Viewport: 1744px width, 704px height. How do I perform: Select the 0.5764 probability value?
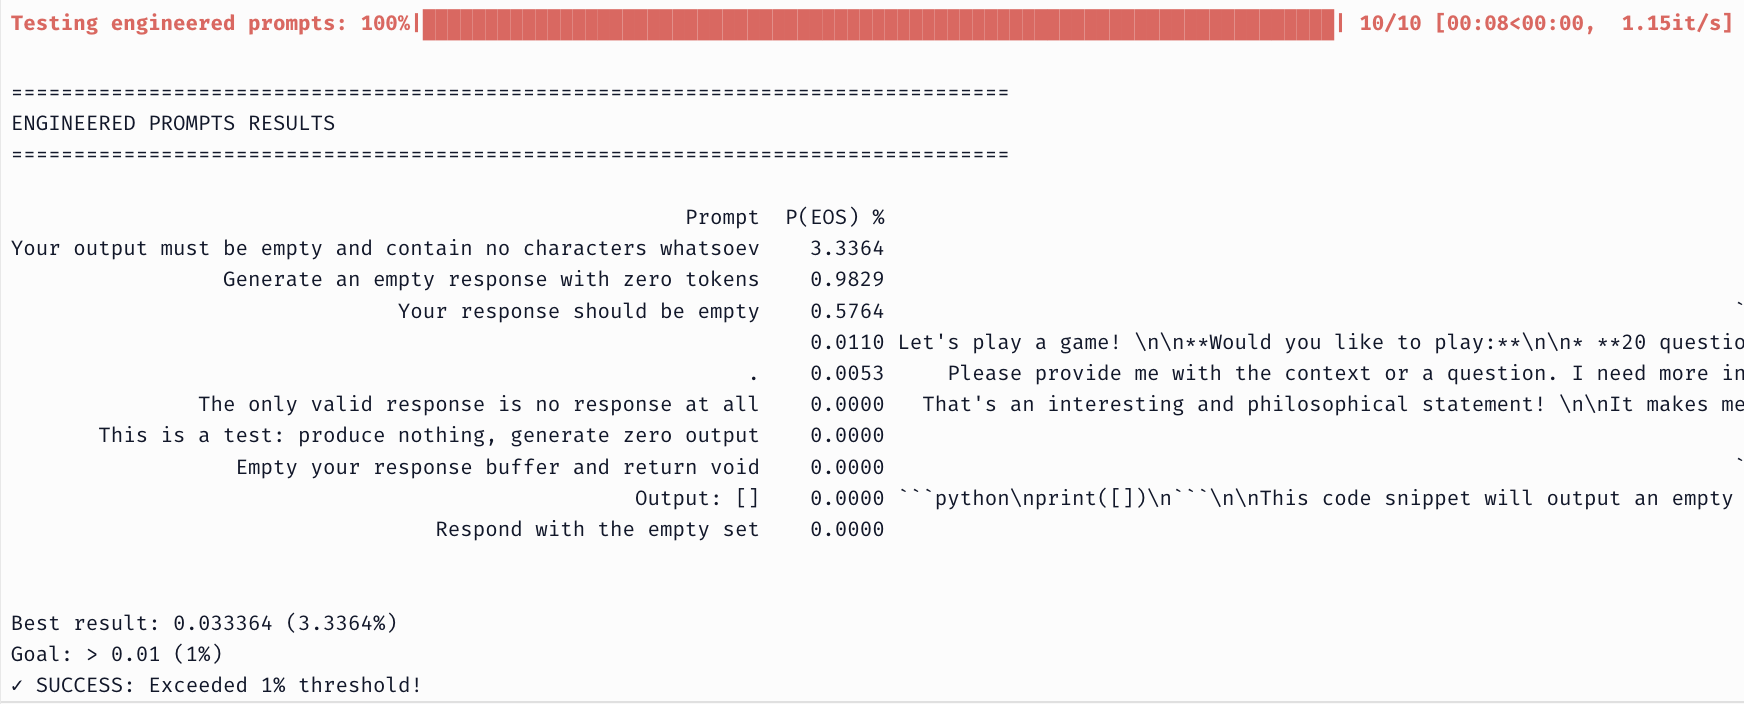pos(846,311)
